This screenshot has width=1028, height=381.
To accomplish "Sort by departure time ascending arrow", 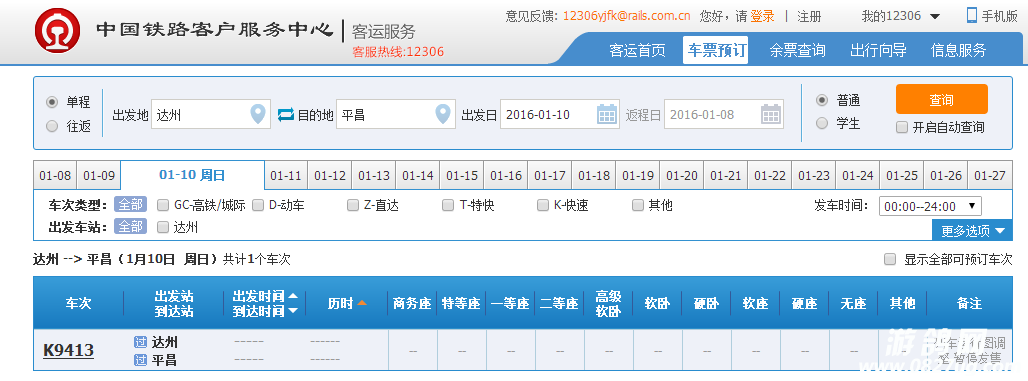I will click(x=293, y=296).
